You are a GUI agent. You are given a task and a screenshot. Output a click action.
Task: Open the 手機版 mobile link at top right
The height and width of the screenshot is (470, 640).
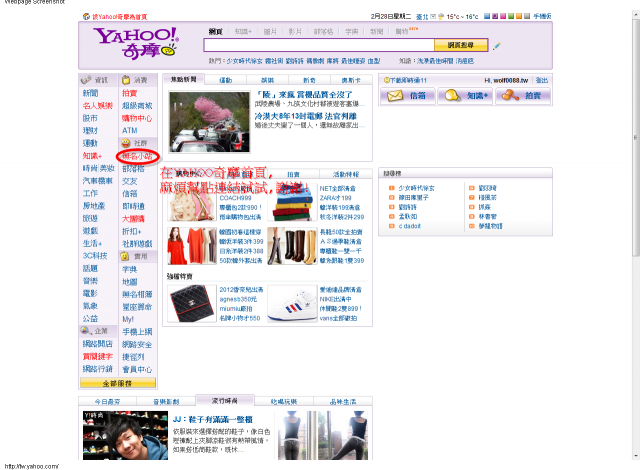[x=542, y=16]
